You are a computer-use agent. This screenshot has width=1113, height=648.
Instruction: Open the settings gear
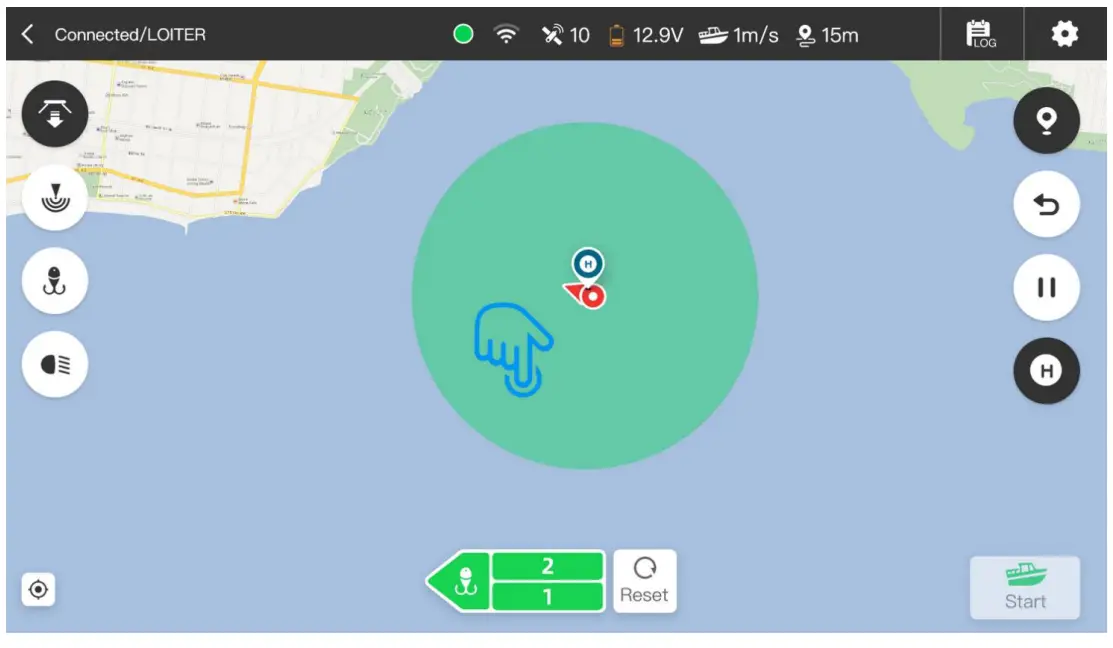(1064, 34)
